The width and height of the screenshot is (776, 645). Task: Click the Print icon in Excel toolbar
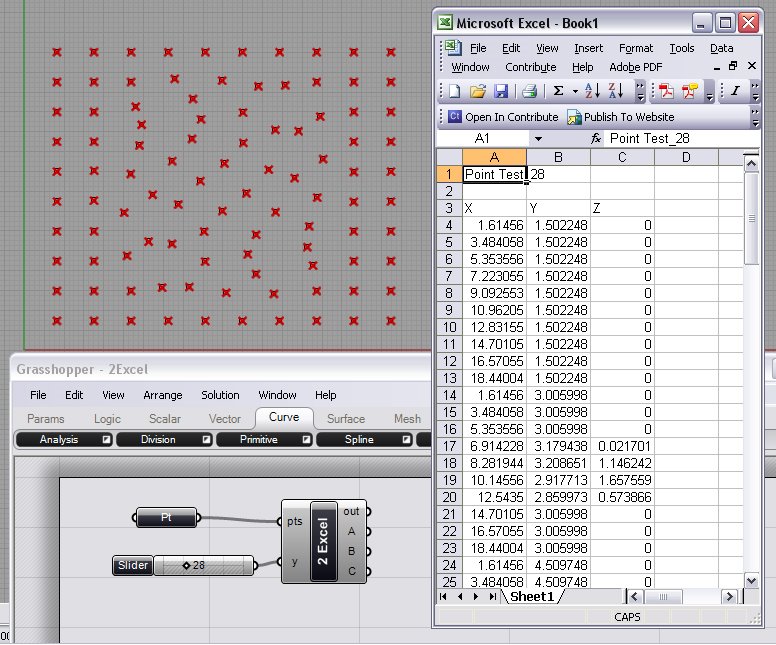529,91
